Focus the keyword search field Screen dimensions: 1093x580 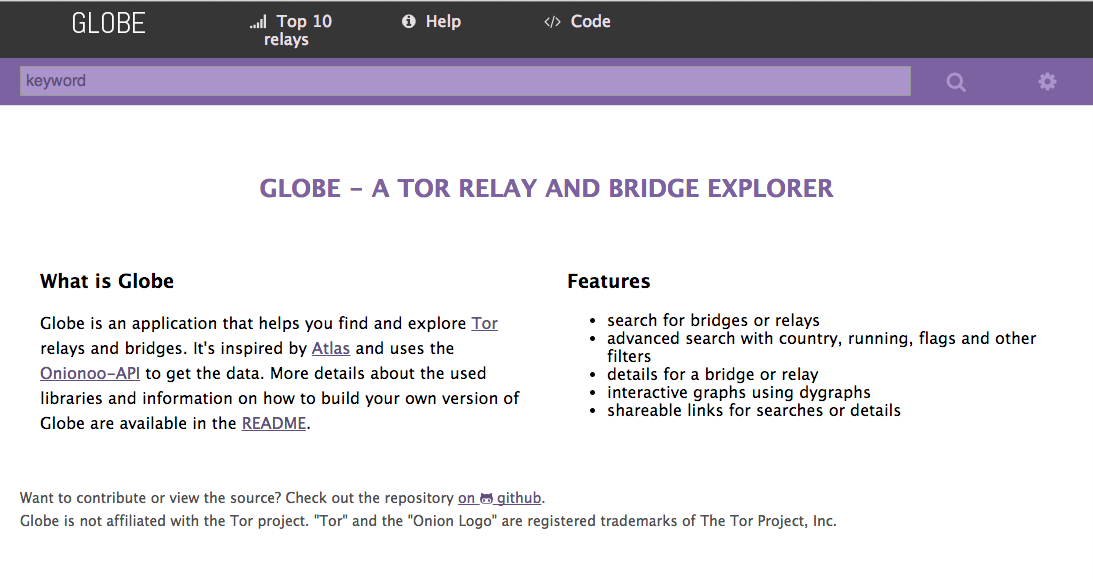point(465,81)
